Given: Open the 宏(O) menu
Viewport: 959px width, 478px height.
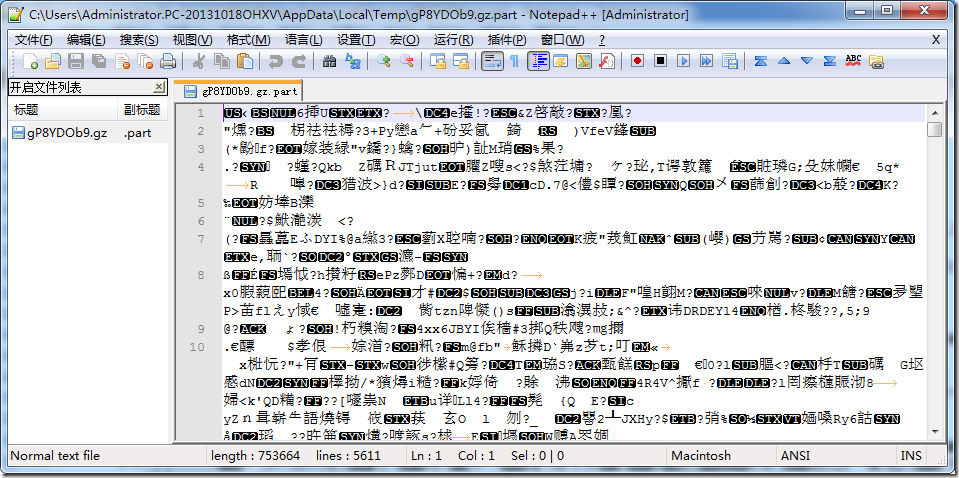Looking at the screenshot, I should [x=404, y=40].
